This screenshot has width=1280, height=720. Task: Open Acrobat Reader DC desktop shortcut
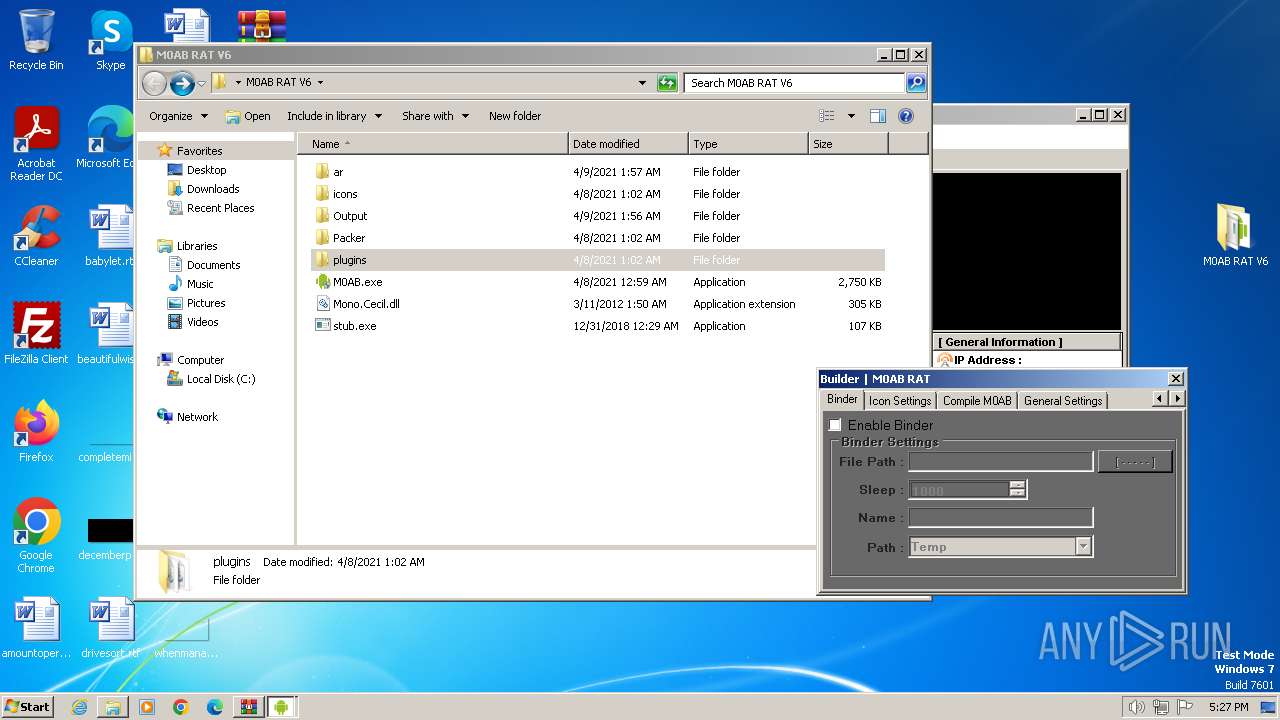pos(36,144)
